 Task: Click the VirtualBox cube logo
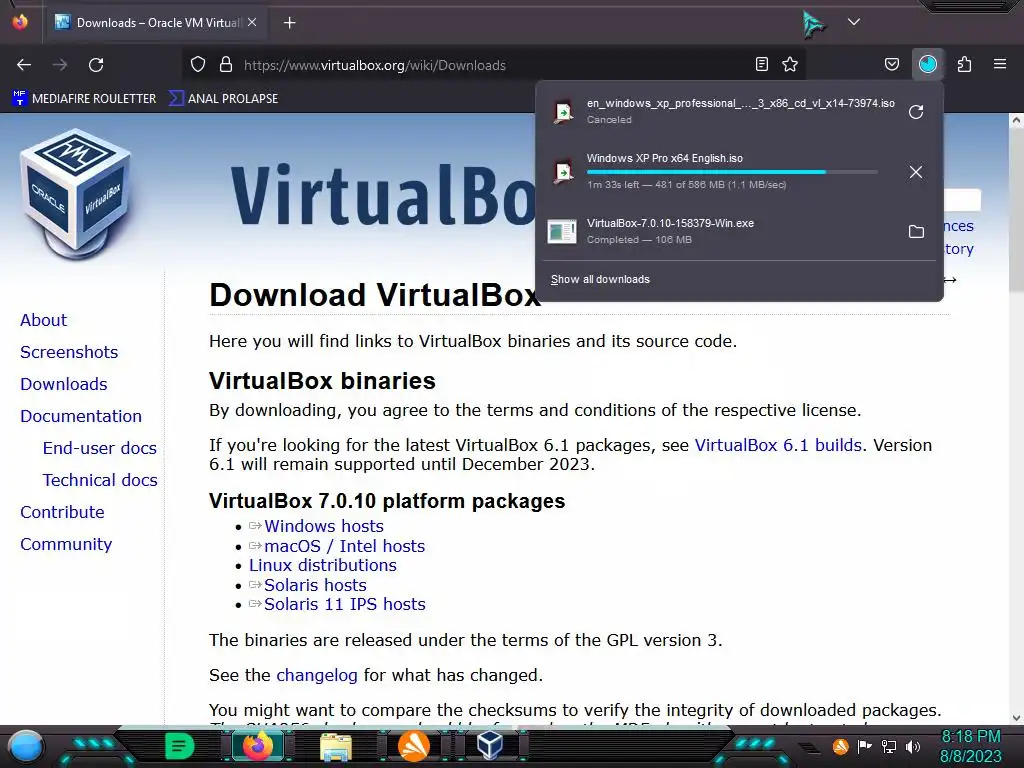76,193
